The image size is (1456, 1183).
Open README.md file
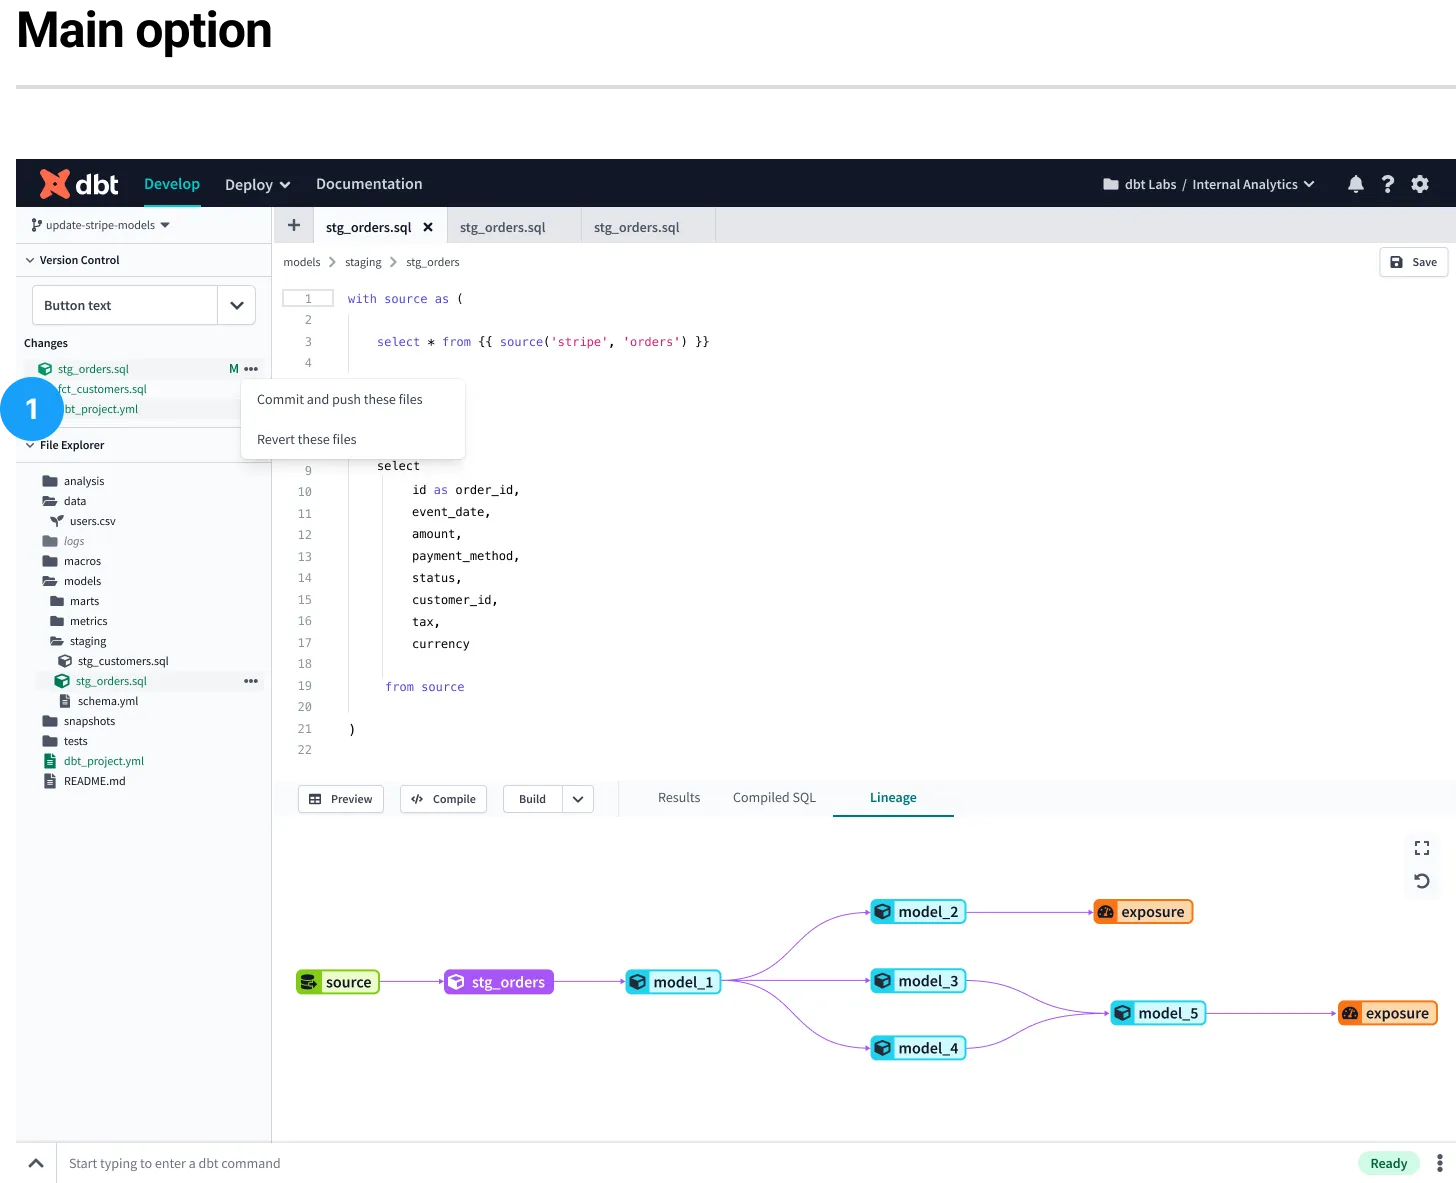point(85,781)
